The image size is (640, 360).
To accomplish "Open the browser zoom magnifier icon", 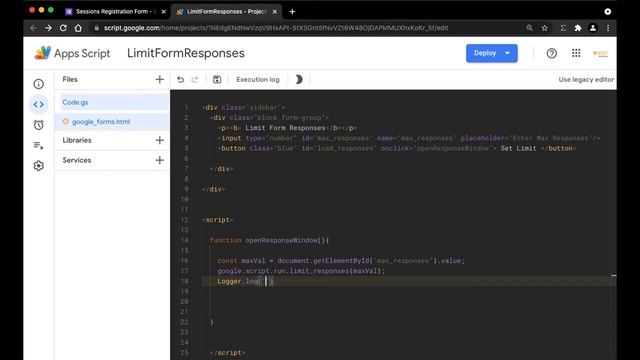I will [529, 28].
